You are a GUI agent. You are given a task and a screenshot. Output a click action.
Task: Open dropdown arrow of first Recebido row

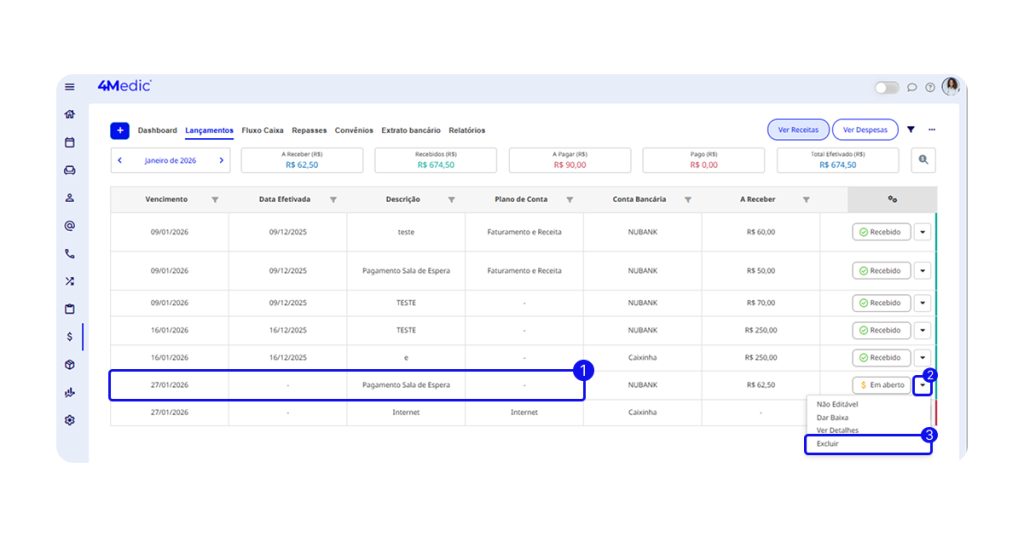click(922, 231)
